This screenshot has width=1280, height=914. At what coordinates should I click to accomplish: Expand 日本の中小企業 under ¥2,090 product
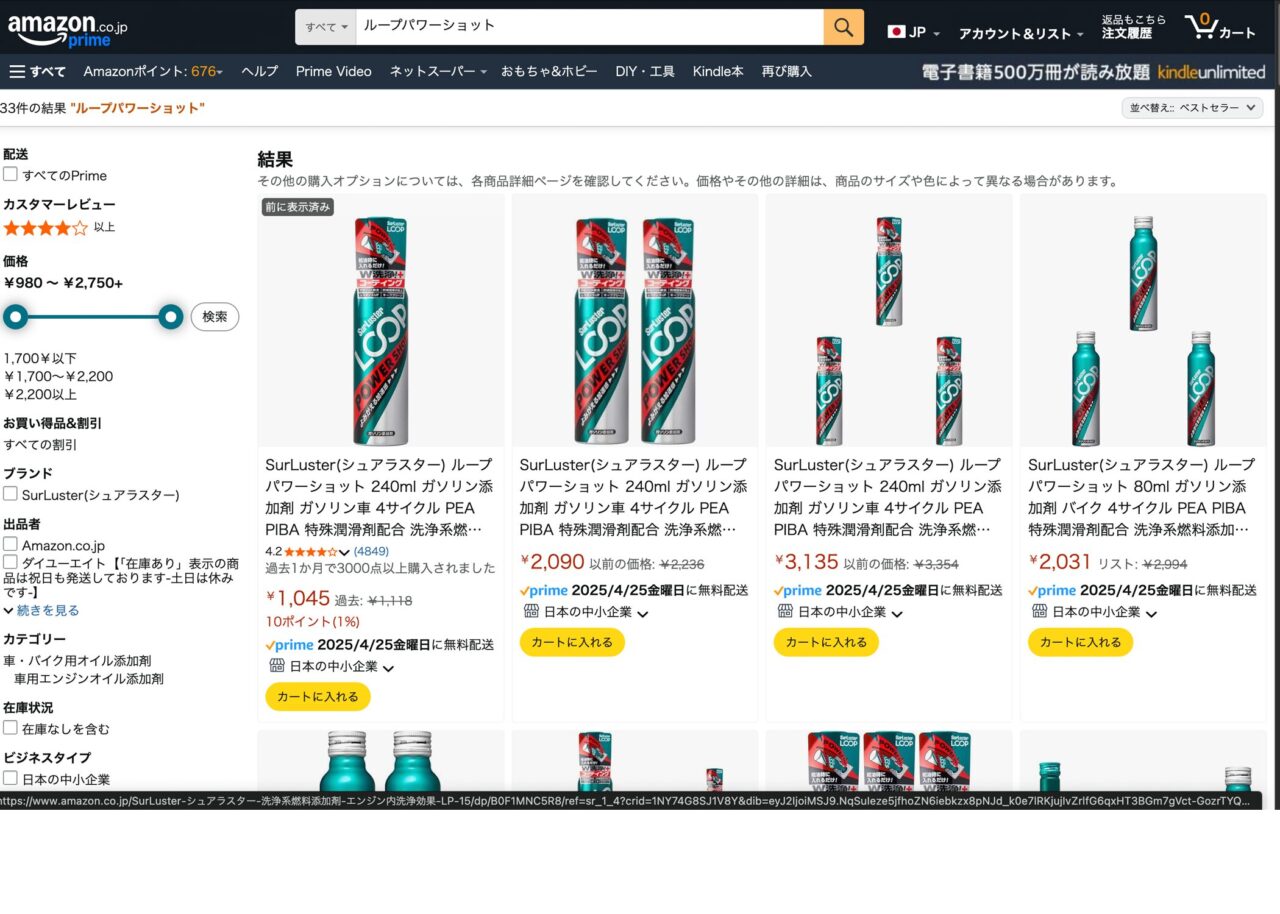coord(642,613)
